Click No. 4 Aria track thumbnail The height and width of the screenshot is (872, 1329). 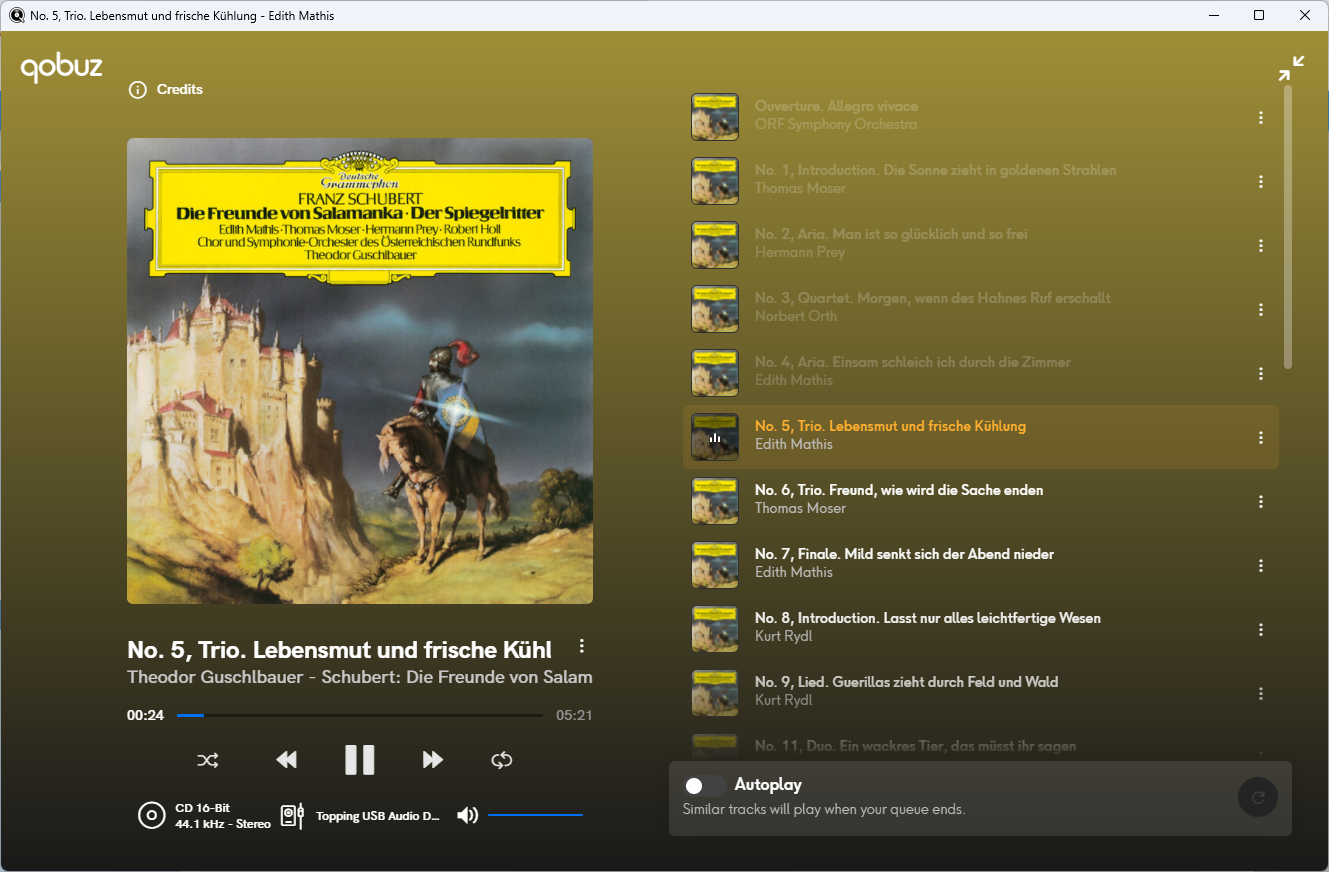point(715,373)
